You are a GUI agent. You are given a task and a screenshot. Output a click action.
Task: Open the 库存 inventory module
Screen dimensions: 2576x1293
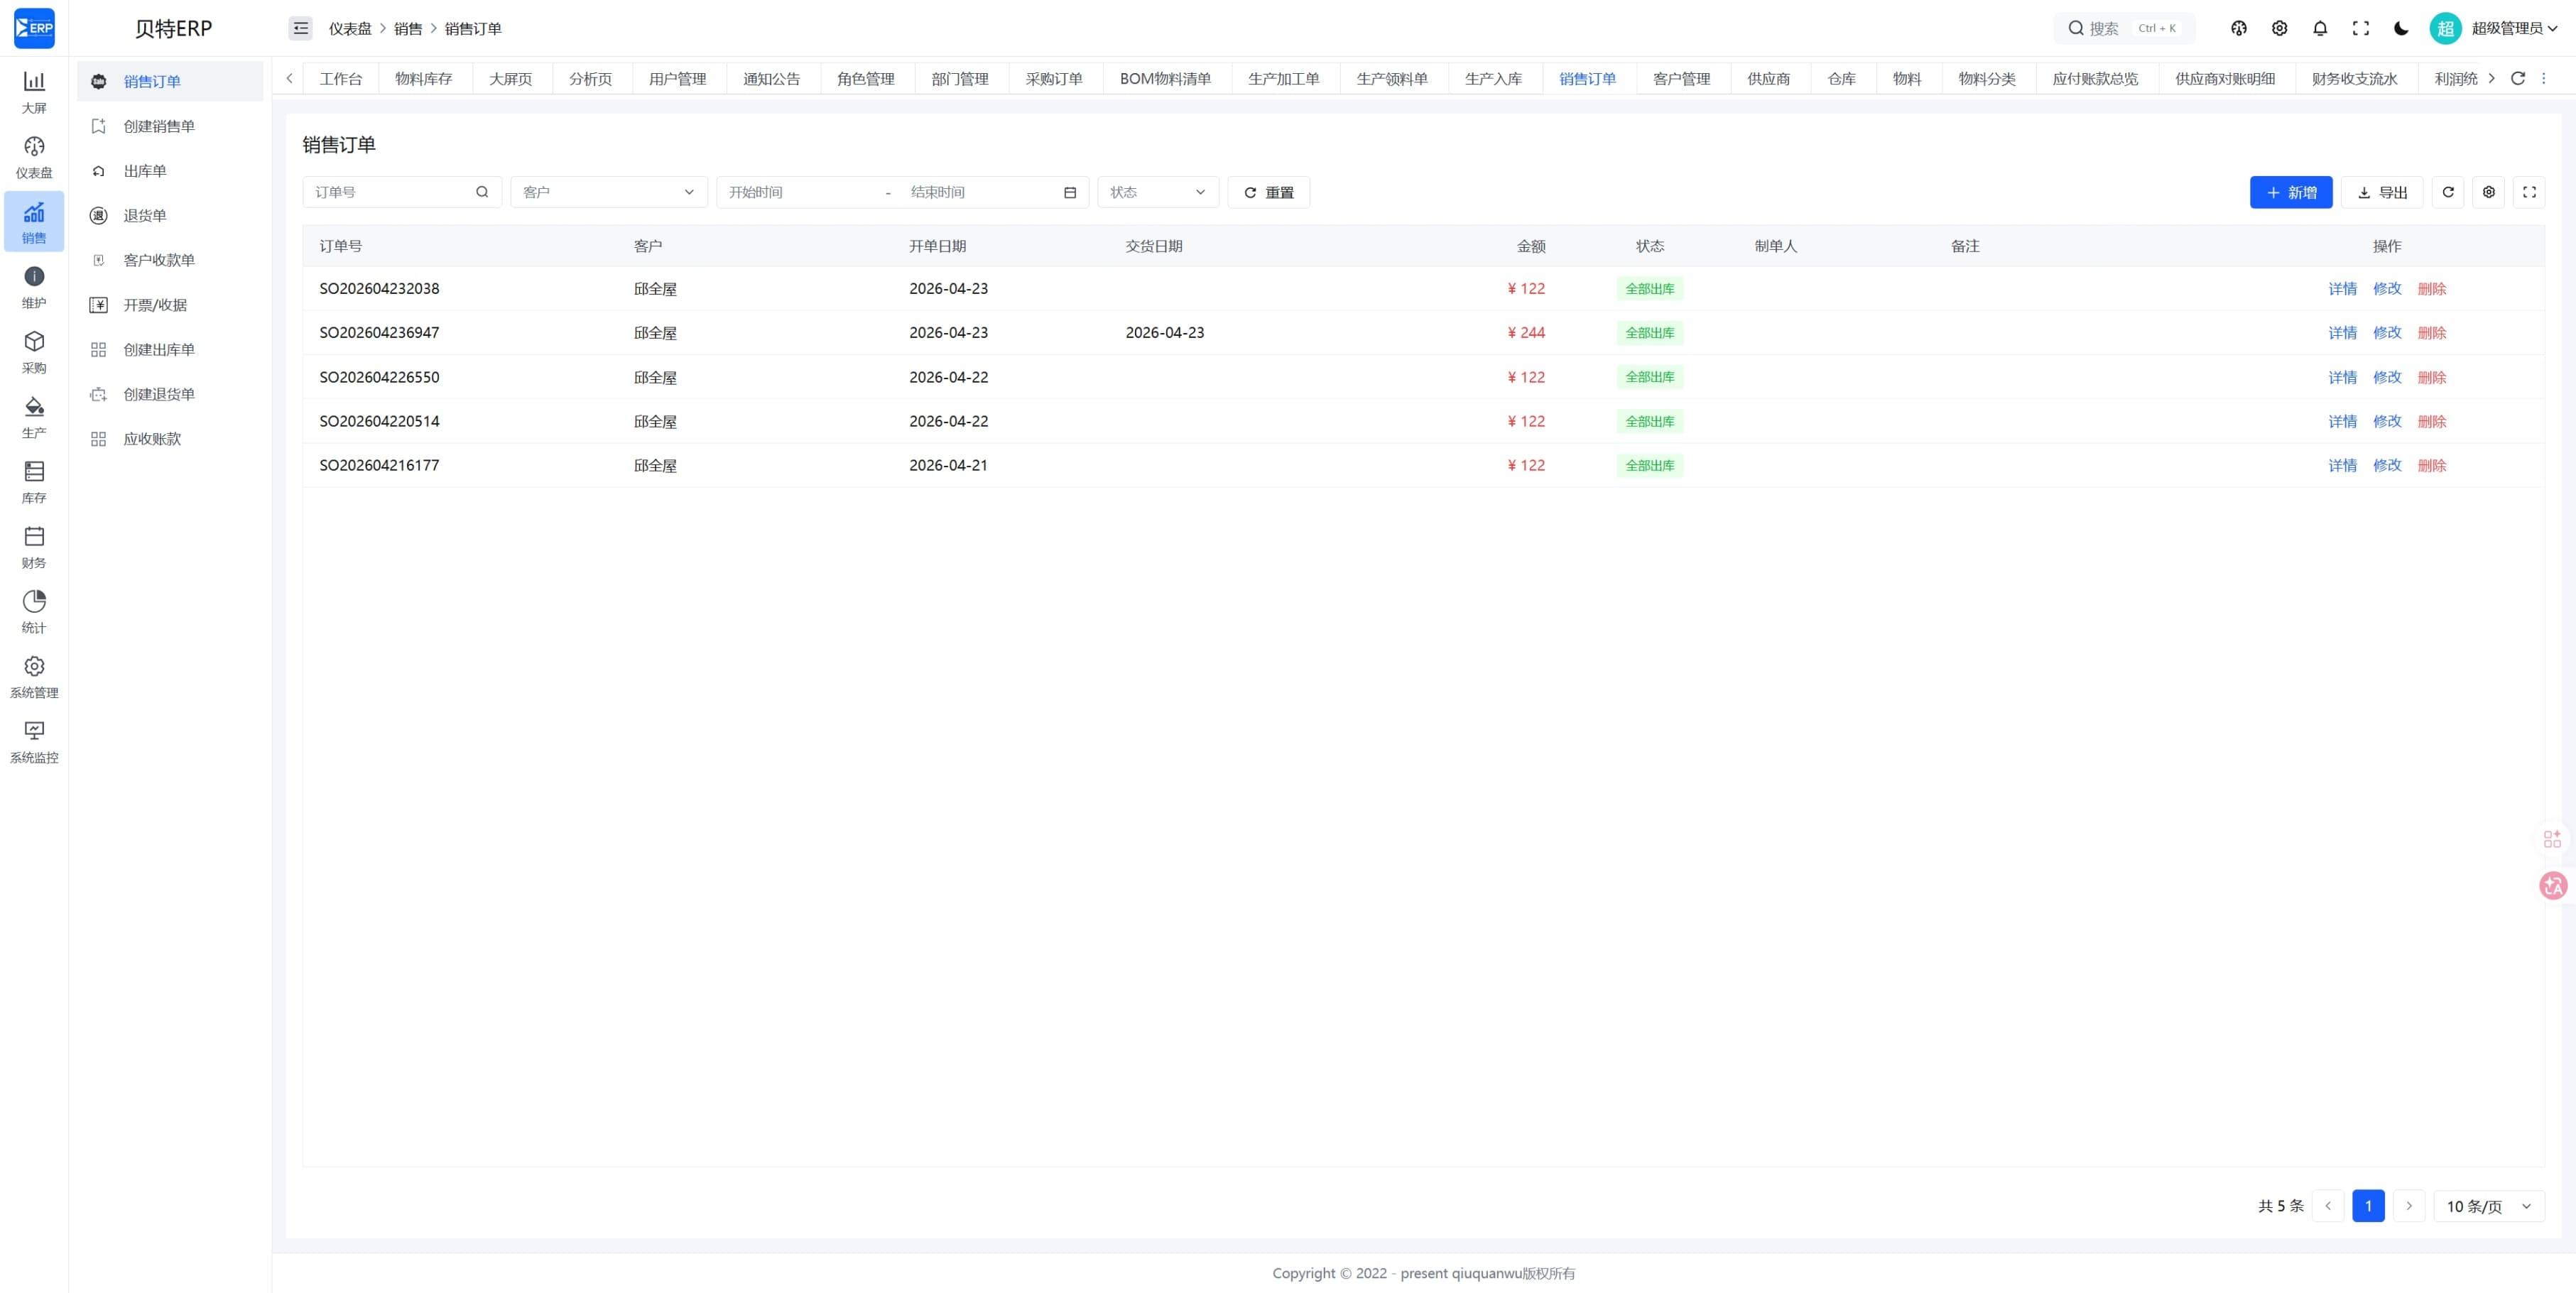point(34,481)
